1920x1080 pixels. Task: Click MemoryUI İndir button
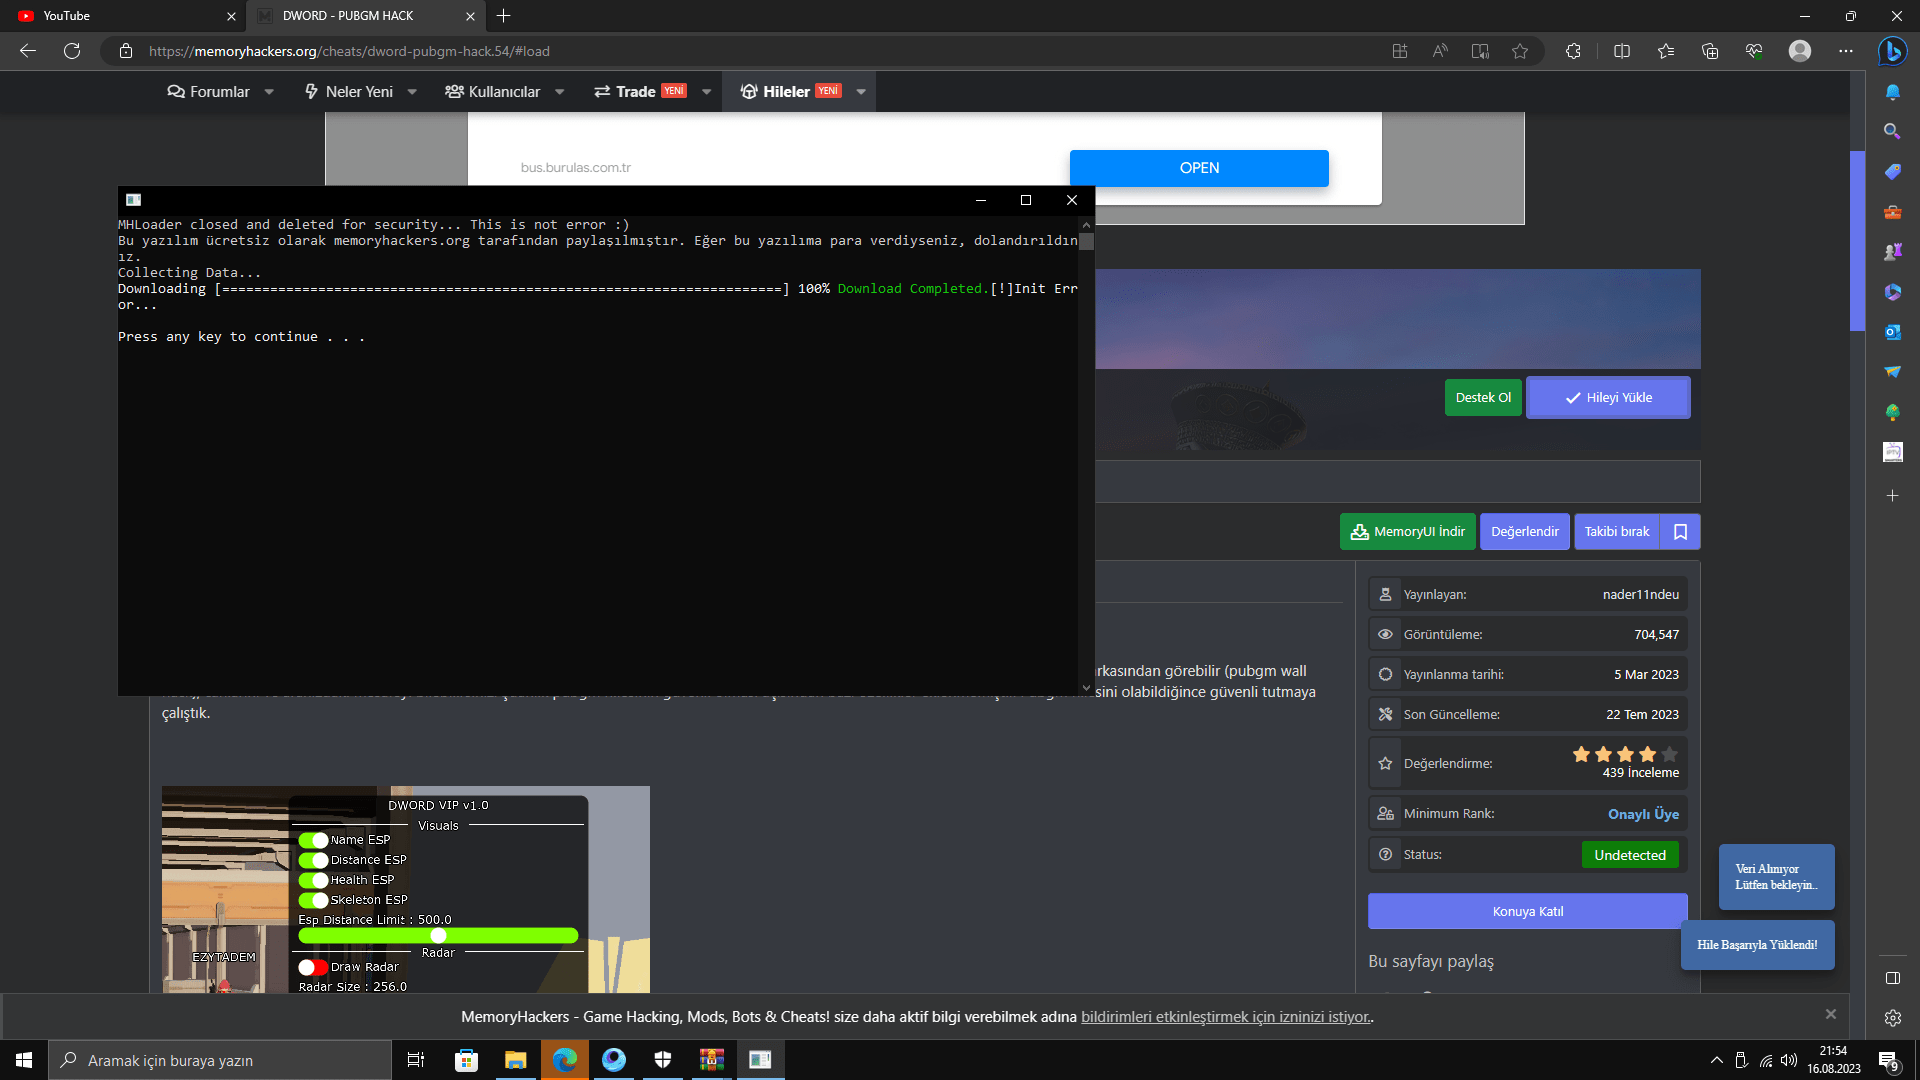[x=1408, y=532]
